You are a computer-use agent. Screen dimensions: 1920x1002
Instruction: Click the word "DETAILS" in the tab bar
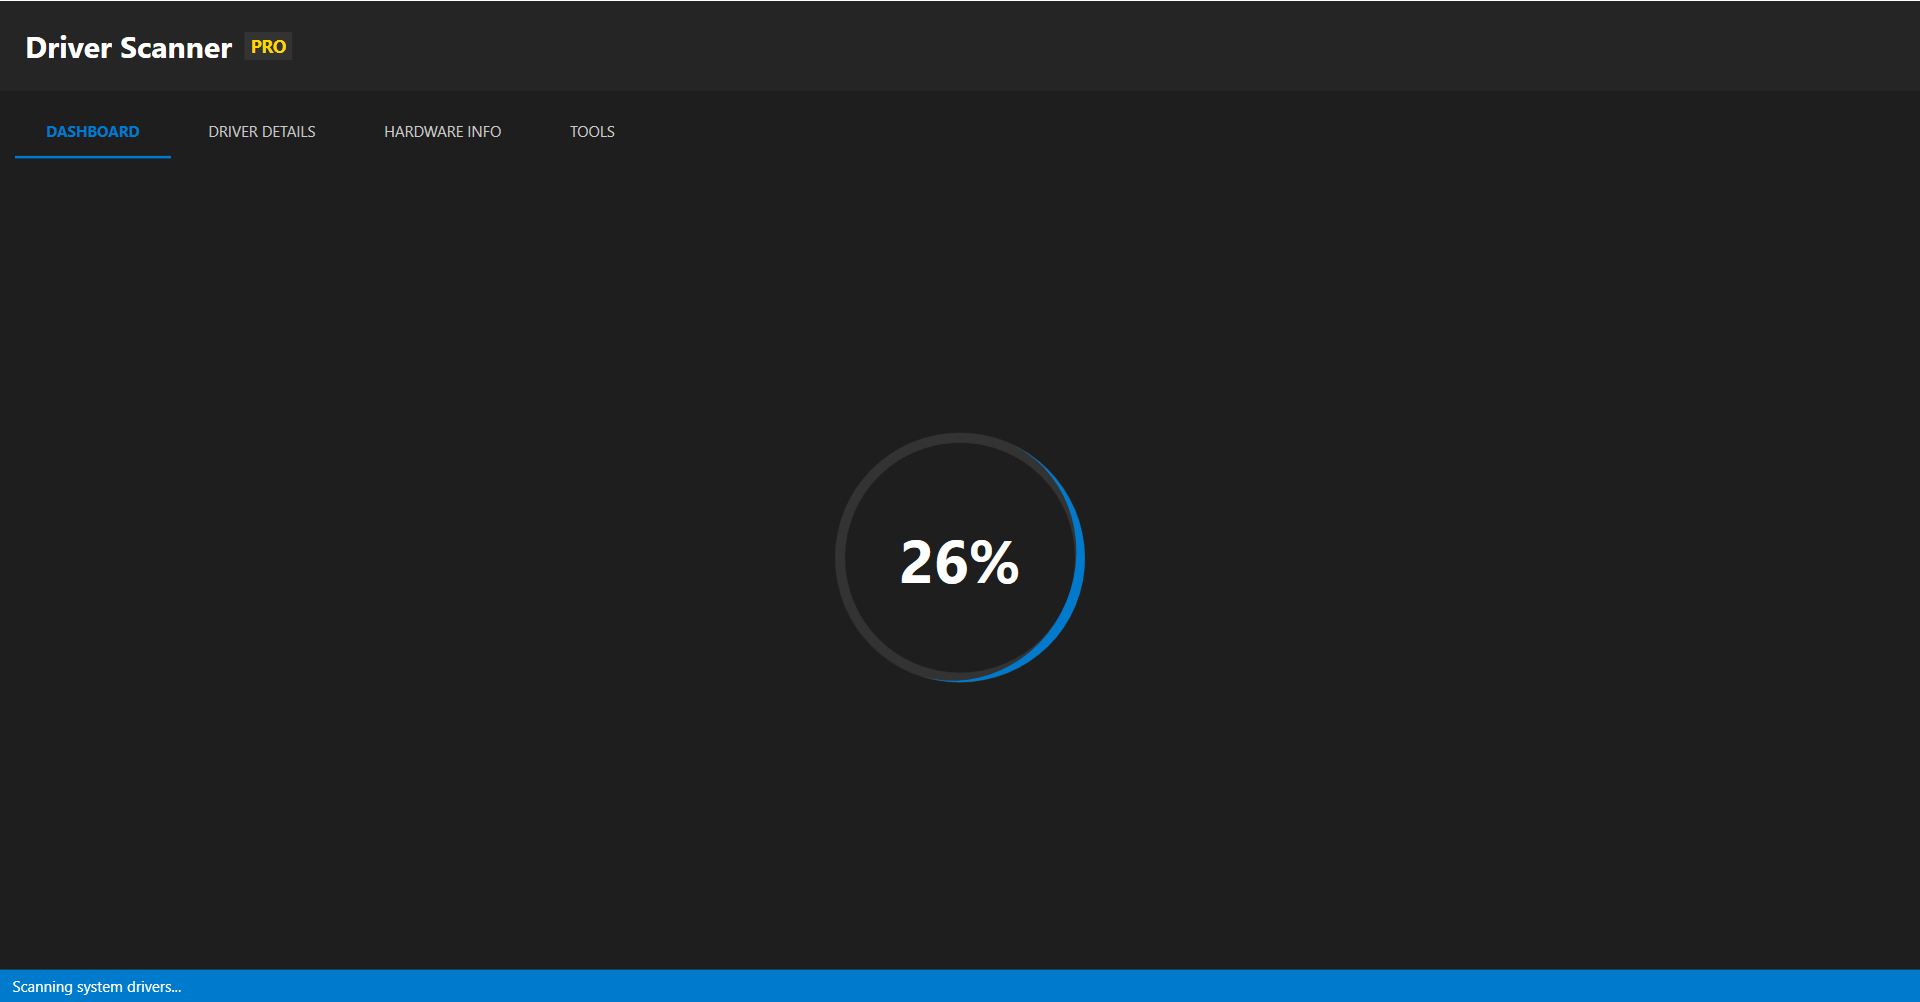(288, 132)
